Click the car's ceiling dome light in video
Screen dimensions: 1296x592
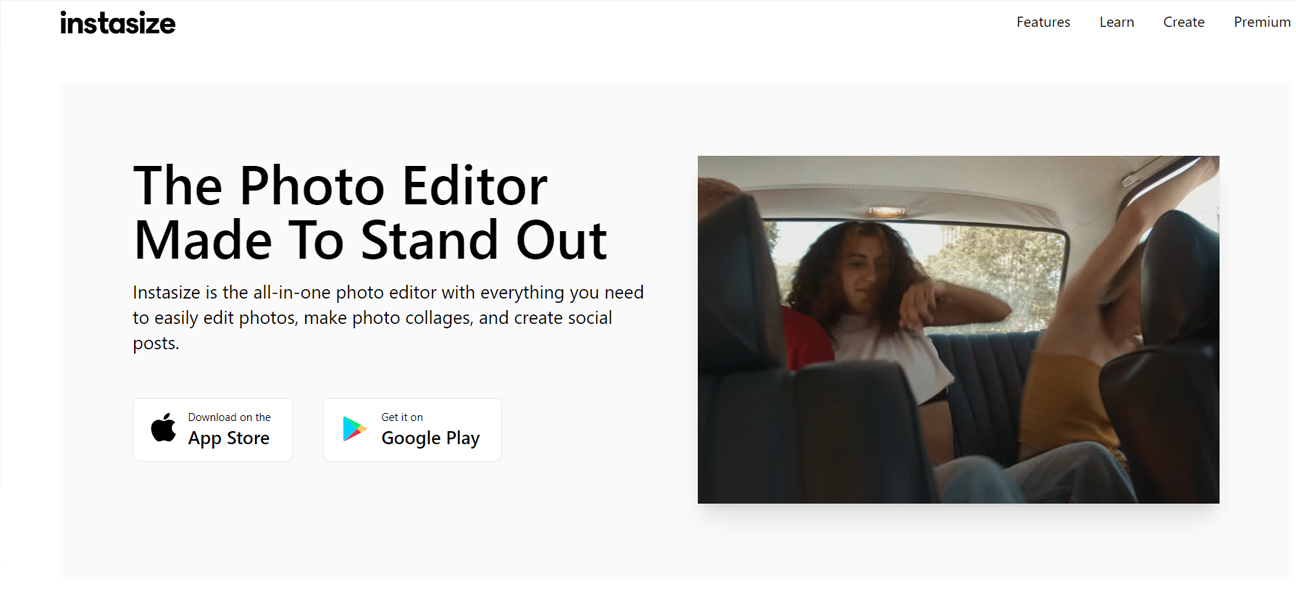coord(887,211)
